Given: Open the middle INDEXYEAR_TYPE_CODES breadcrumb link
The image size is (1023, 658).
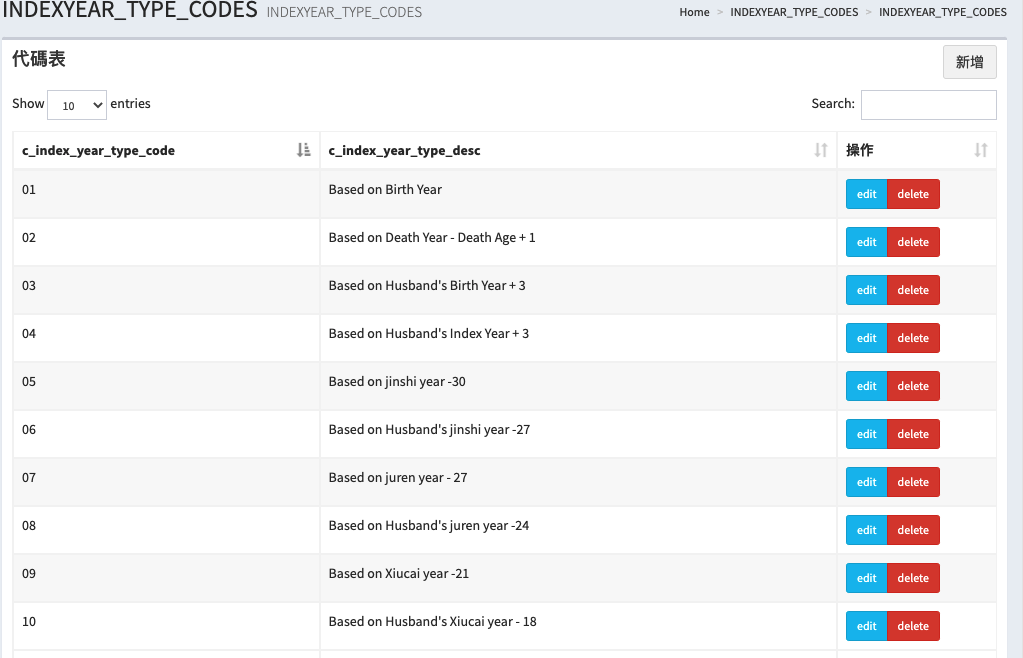Looking at the screenshot, I should click(x=794, y=12).
